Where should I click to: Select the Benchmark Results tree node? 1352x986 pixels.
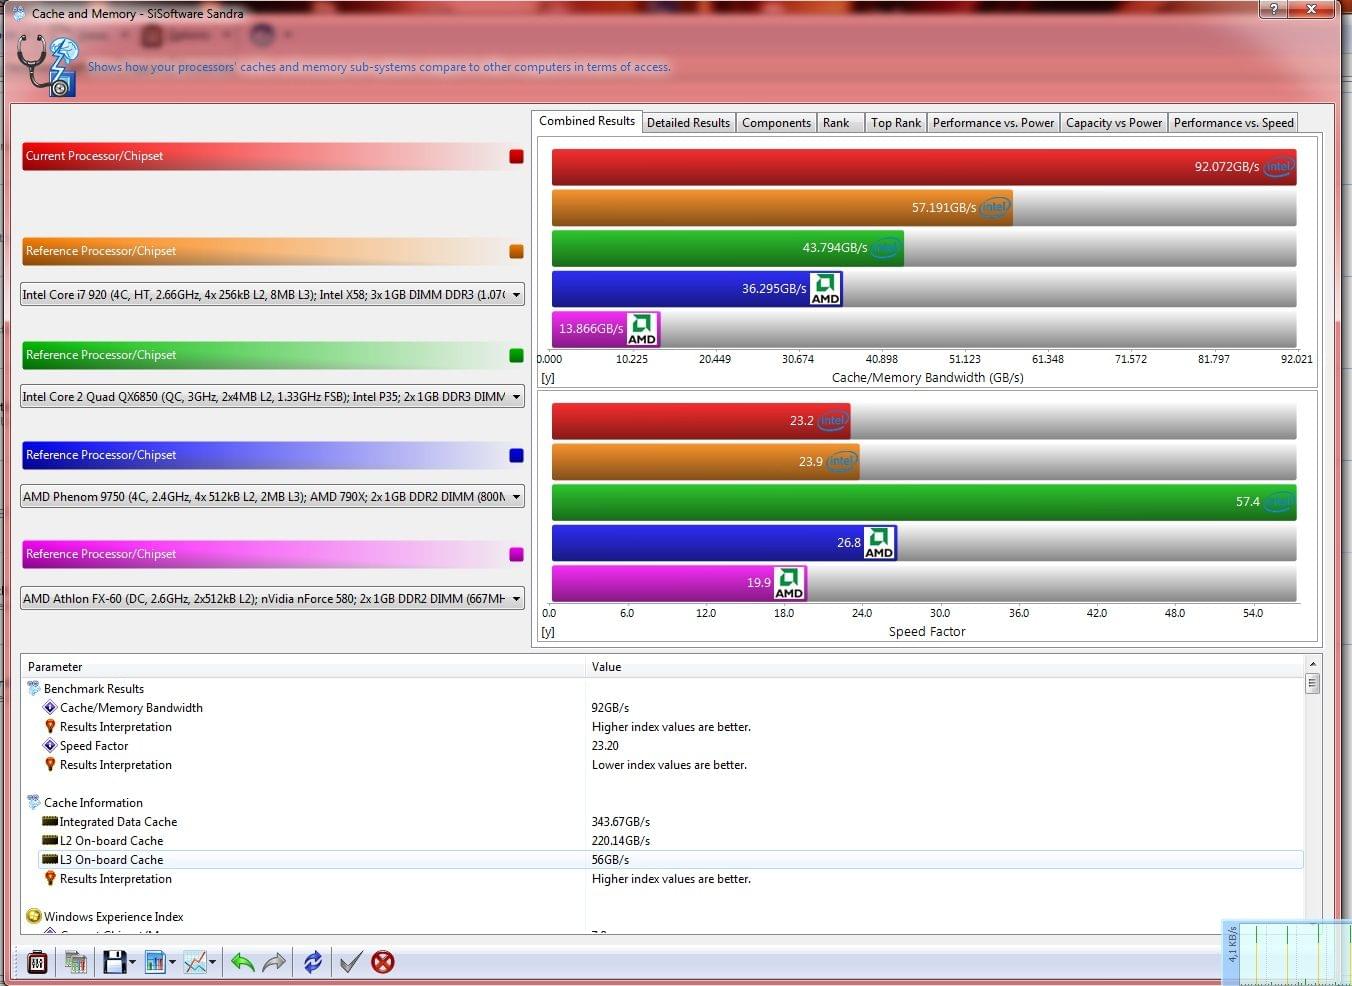coord(94,689)
